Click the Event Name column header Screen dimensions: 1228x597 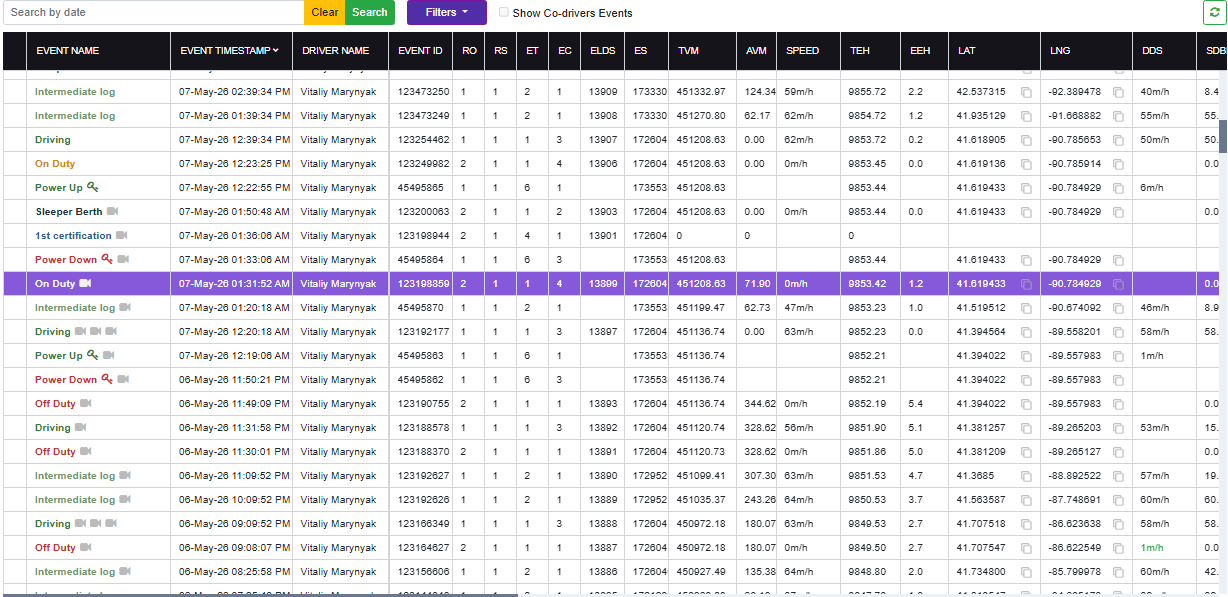[68, 51]
